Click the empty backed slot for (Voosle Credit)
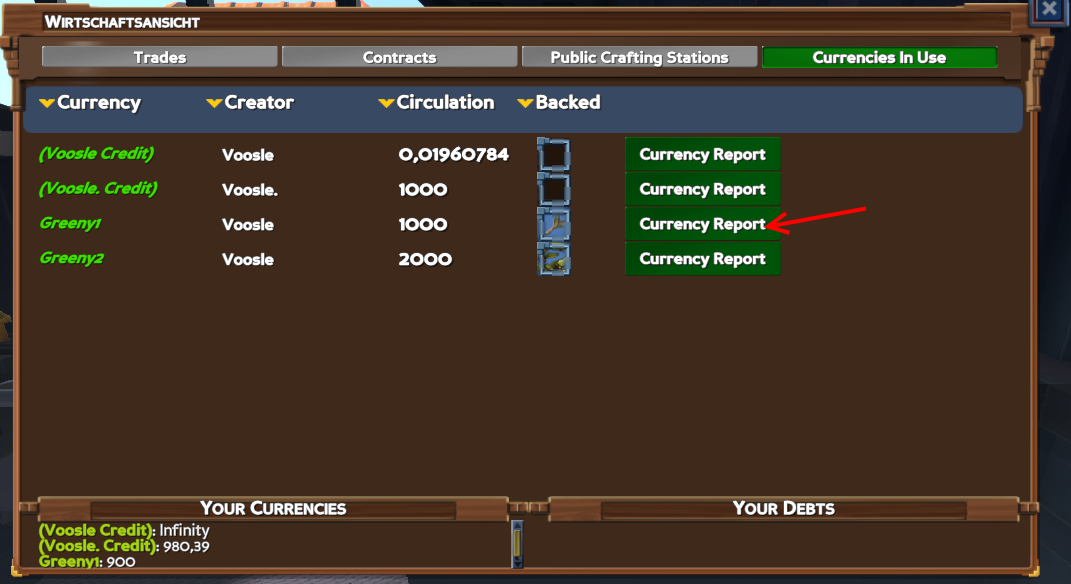 (553, 154)
